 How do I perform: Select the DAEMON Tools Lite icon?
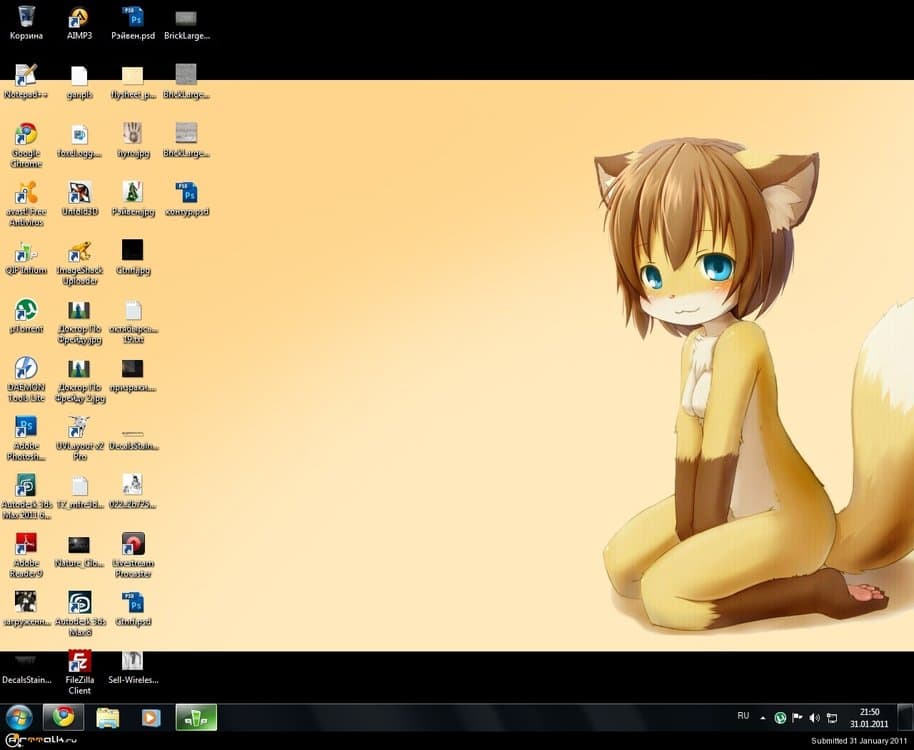[26, 368]
